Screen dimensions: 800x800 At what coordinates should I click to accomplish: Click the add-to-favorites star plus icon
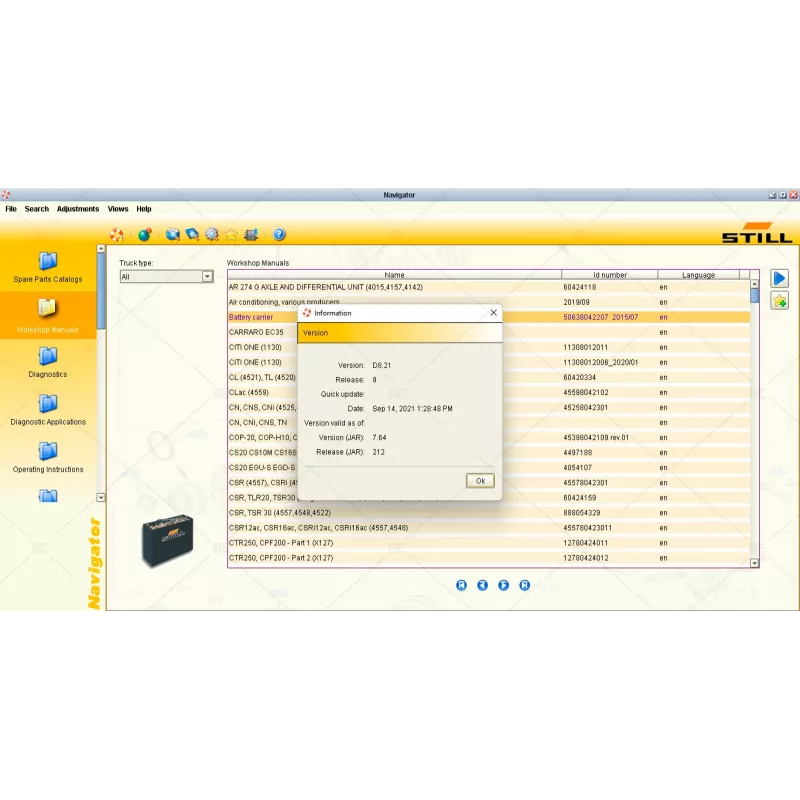coord(779,300)
